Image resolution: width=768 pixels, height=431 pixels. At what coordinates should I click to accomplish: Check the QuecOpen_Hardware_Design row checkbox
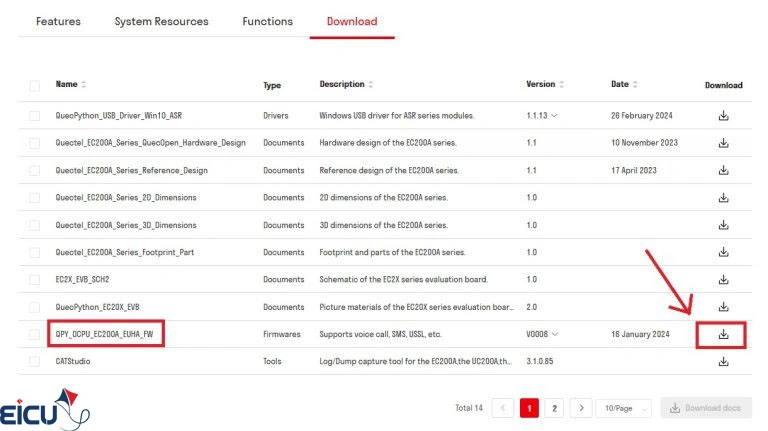pos(34,143)
